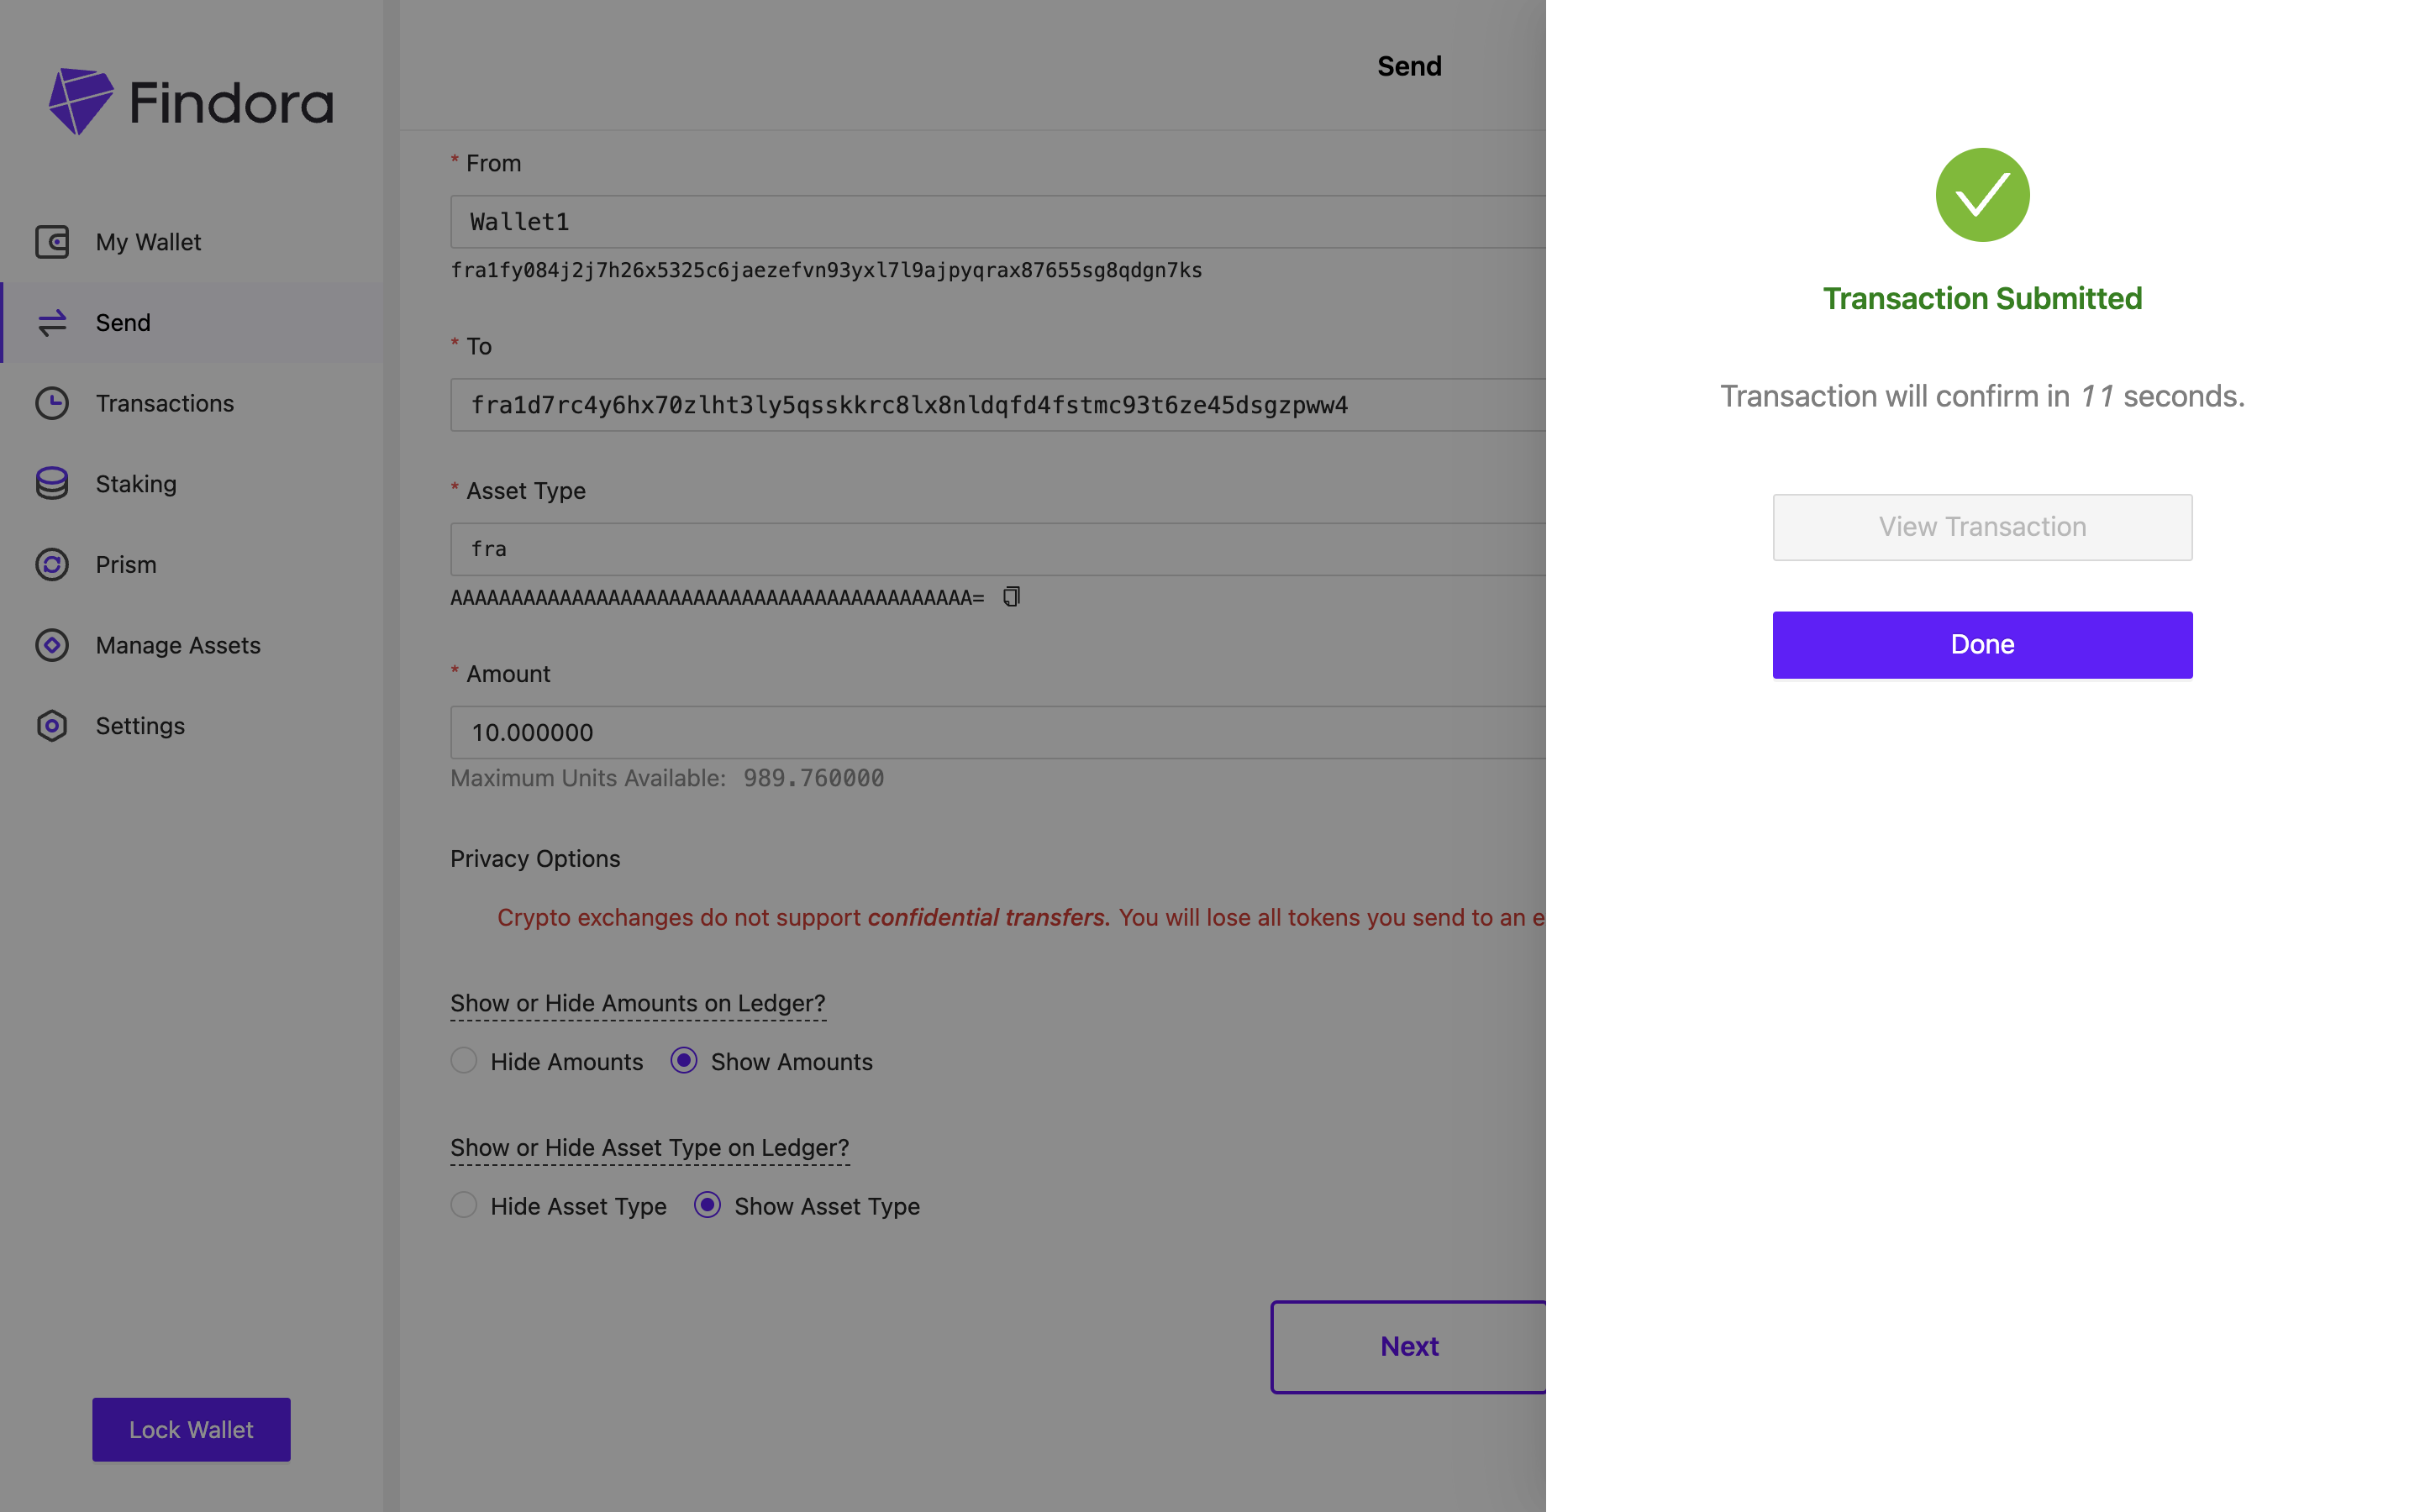Click the Done button

[x=1982, y=645]
